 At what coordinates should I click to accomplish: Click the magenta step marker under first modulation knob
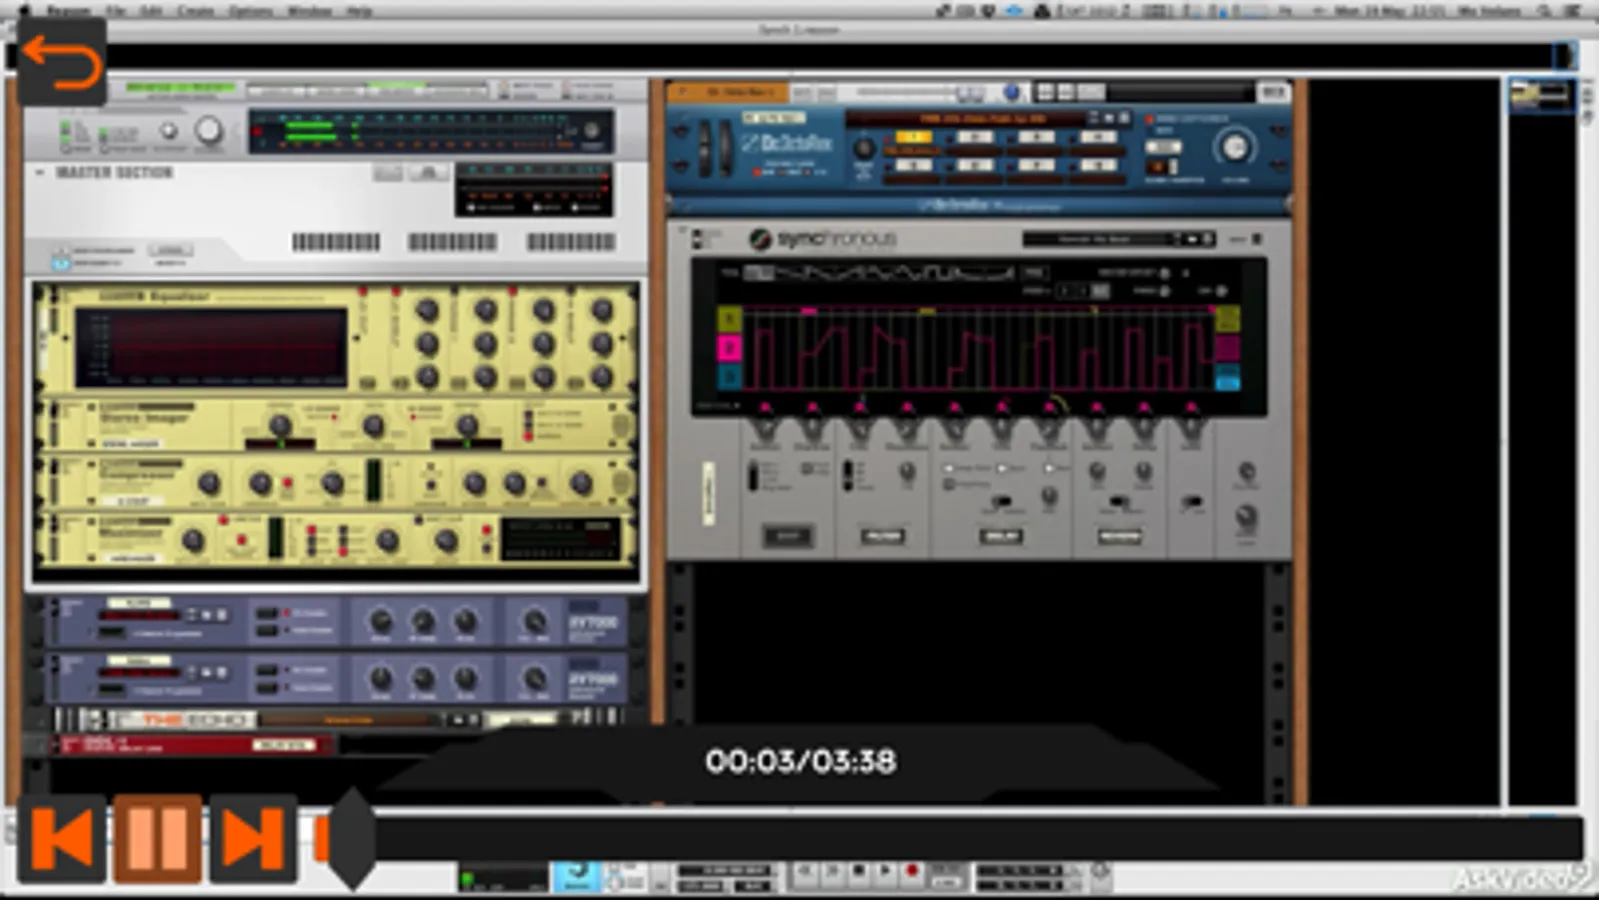[x=765, y=408]
